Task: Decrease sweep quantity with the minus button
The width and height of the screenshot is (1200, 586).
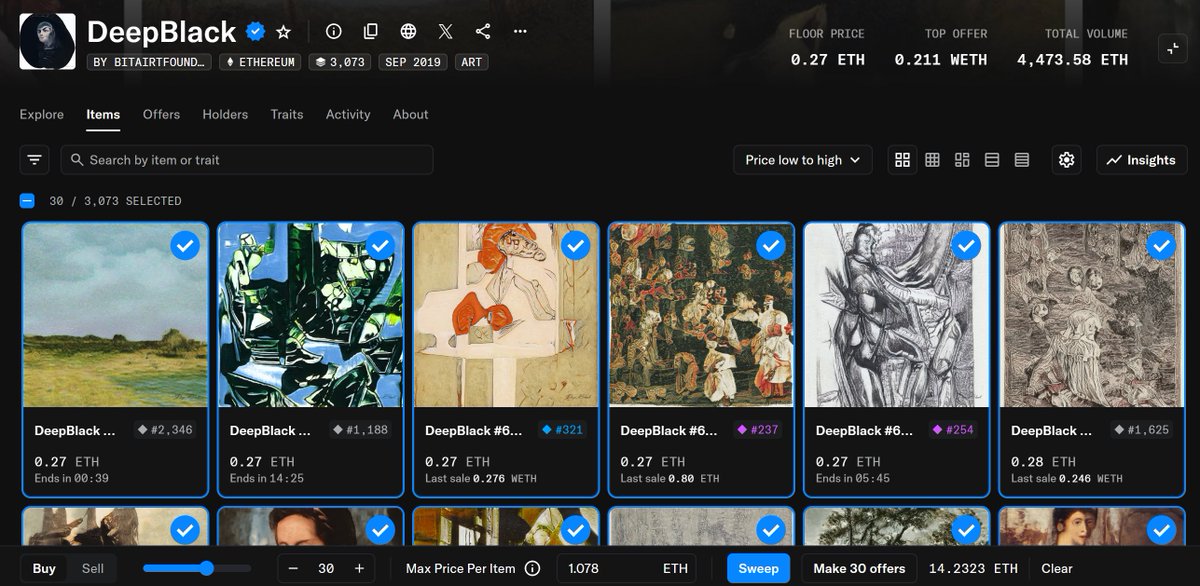Action: click(293, 568)
